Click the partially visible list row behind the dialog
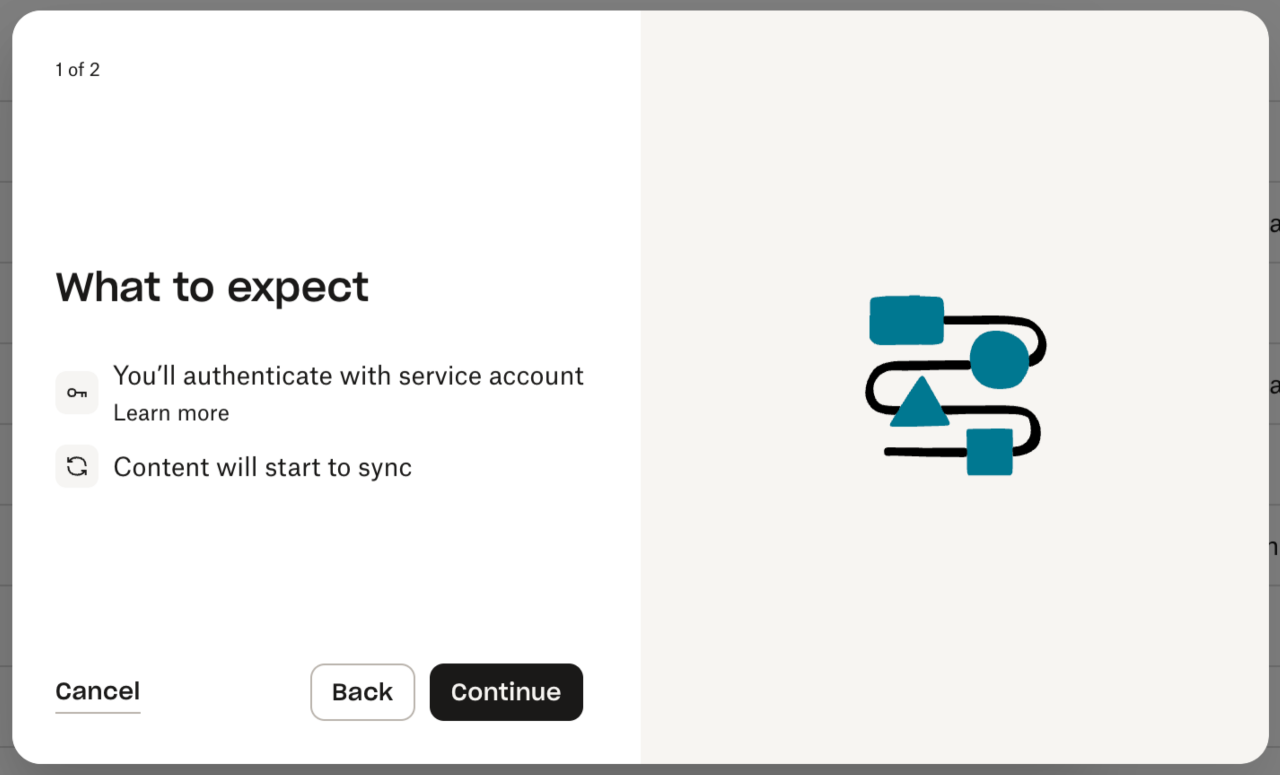 pyautogui.click(x=1273, y=223)
